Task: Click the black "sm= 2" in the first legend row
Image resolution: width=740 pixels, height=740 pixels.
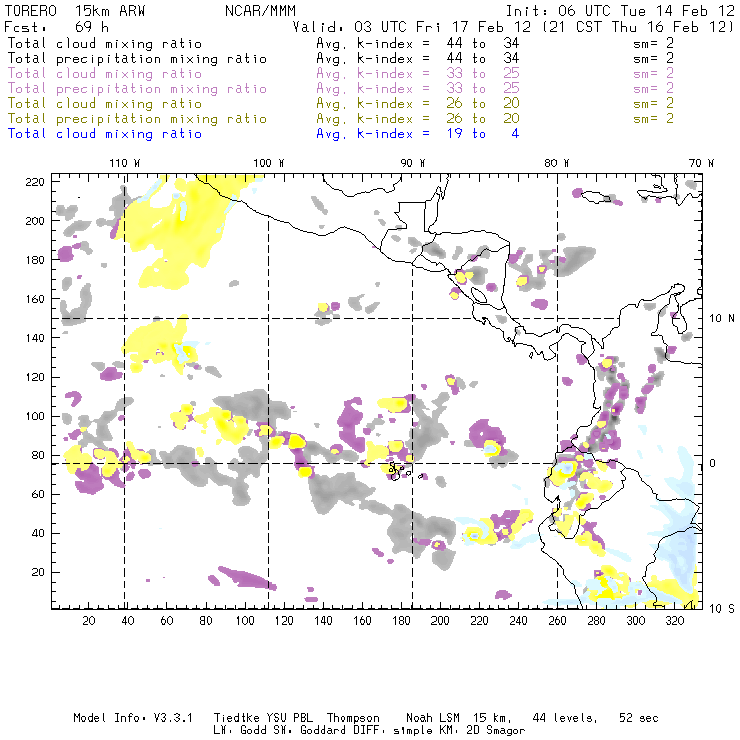Action: point(653,43)
